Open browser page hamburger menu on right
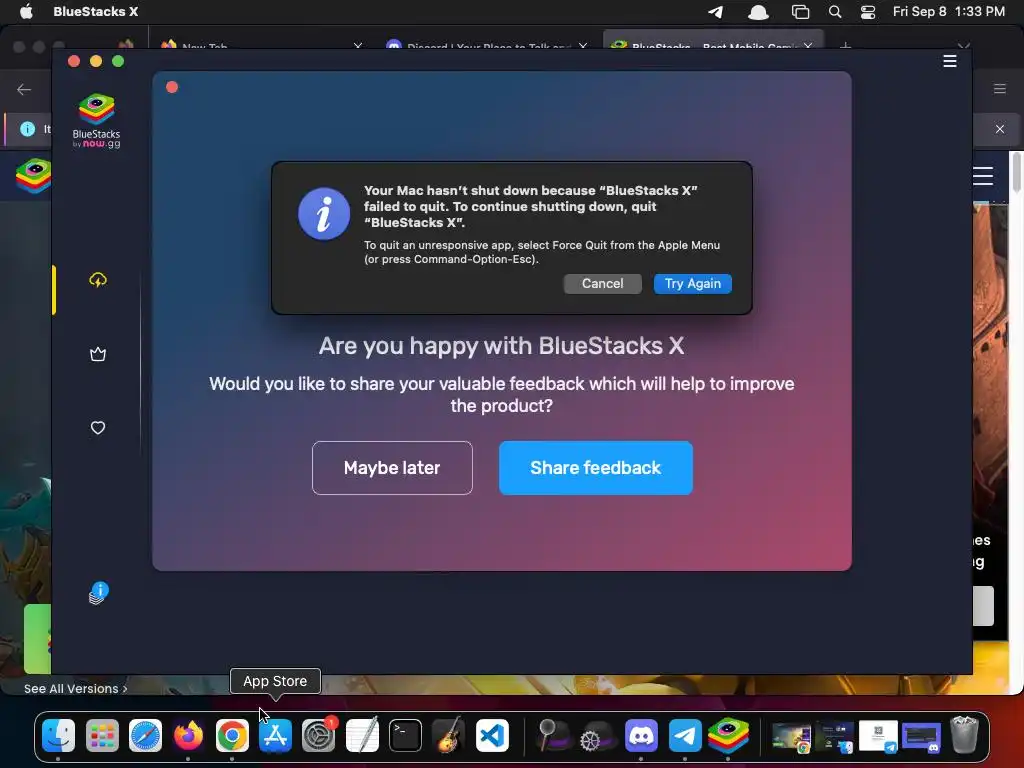Image resolution: width=1024 pixels, height=768 pixels. pos(983,176)
